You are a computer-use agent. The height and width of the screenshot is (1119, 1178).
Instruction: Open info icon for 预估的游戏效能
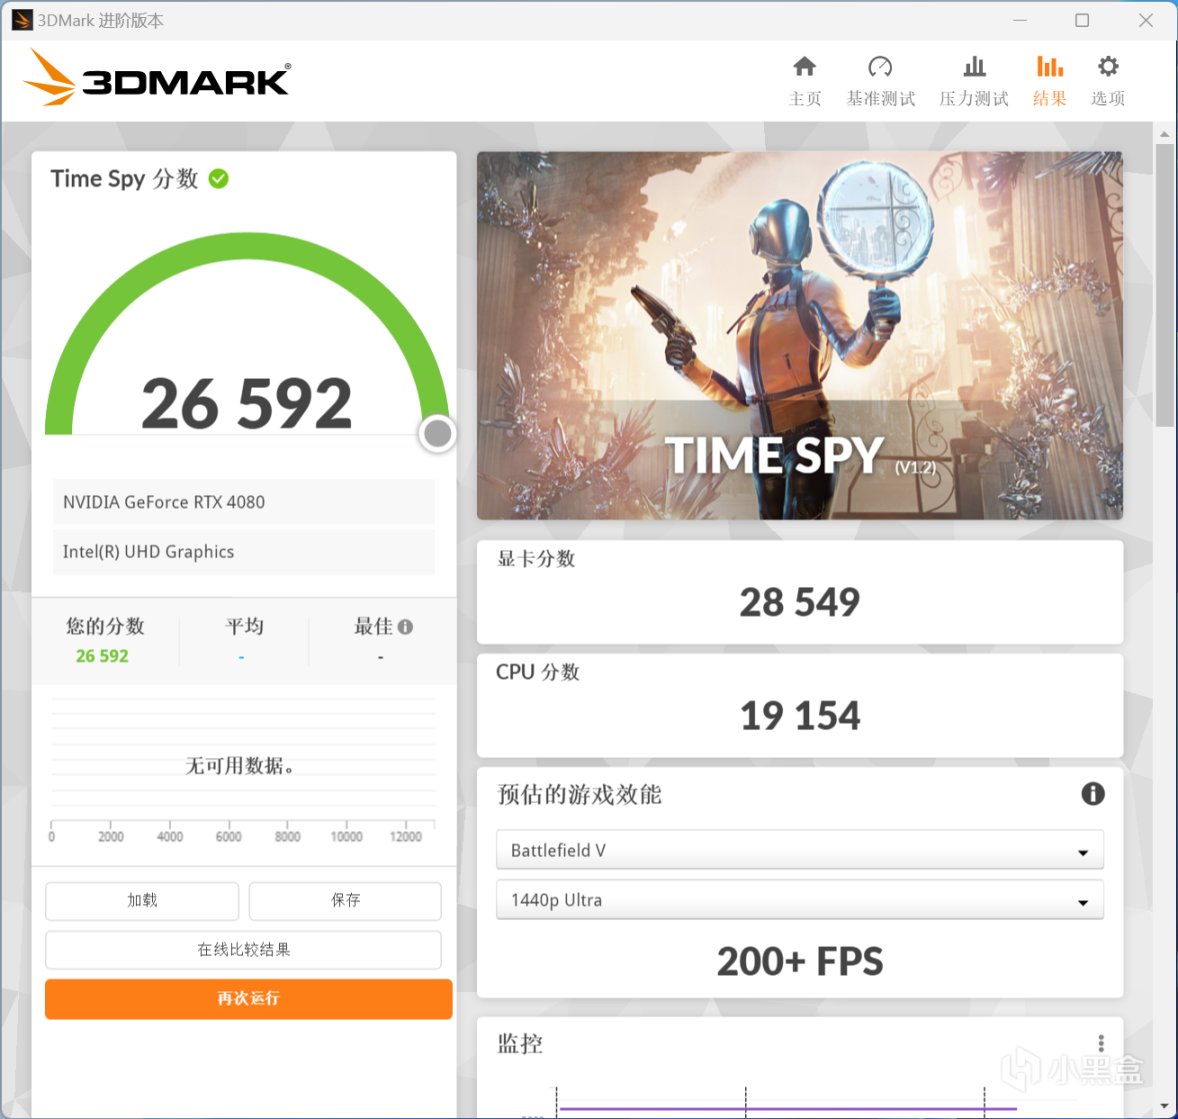[x=1092, y=794]
